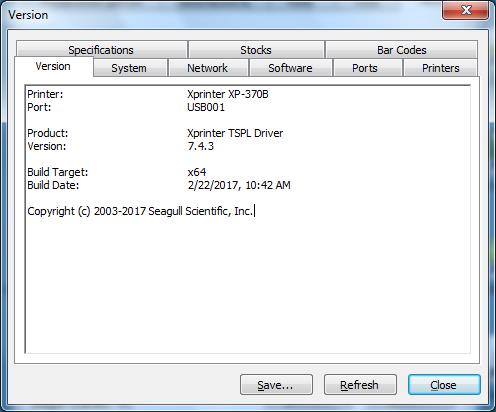Click the Seagull Scientific copyright line
This screenshot has height=412, width=496.
click(140, 211)
